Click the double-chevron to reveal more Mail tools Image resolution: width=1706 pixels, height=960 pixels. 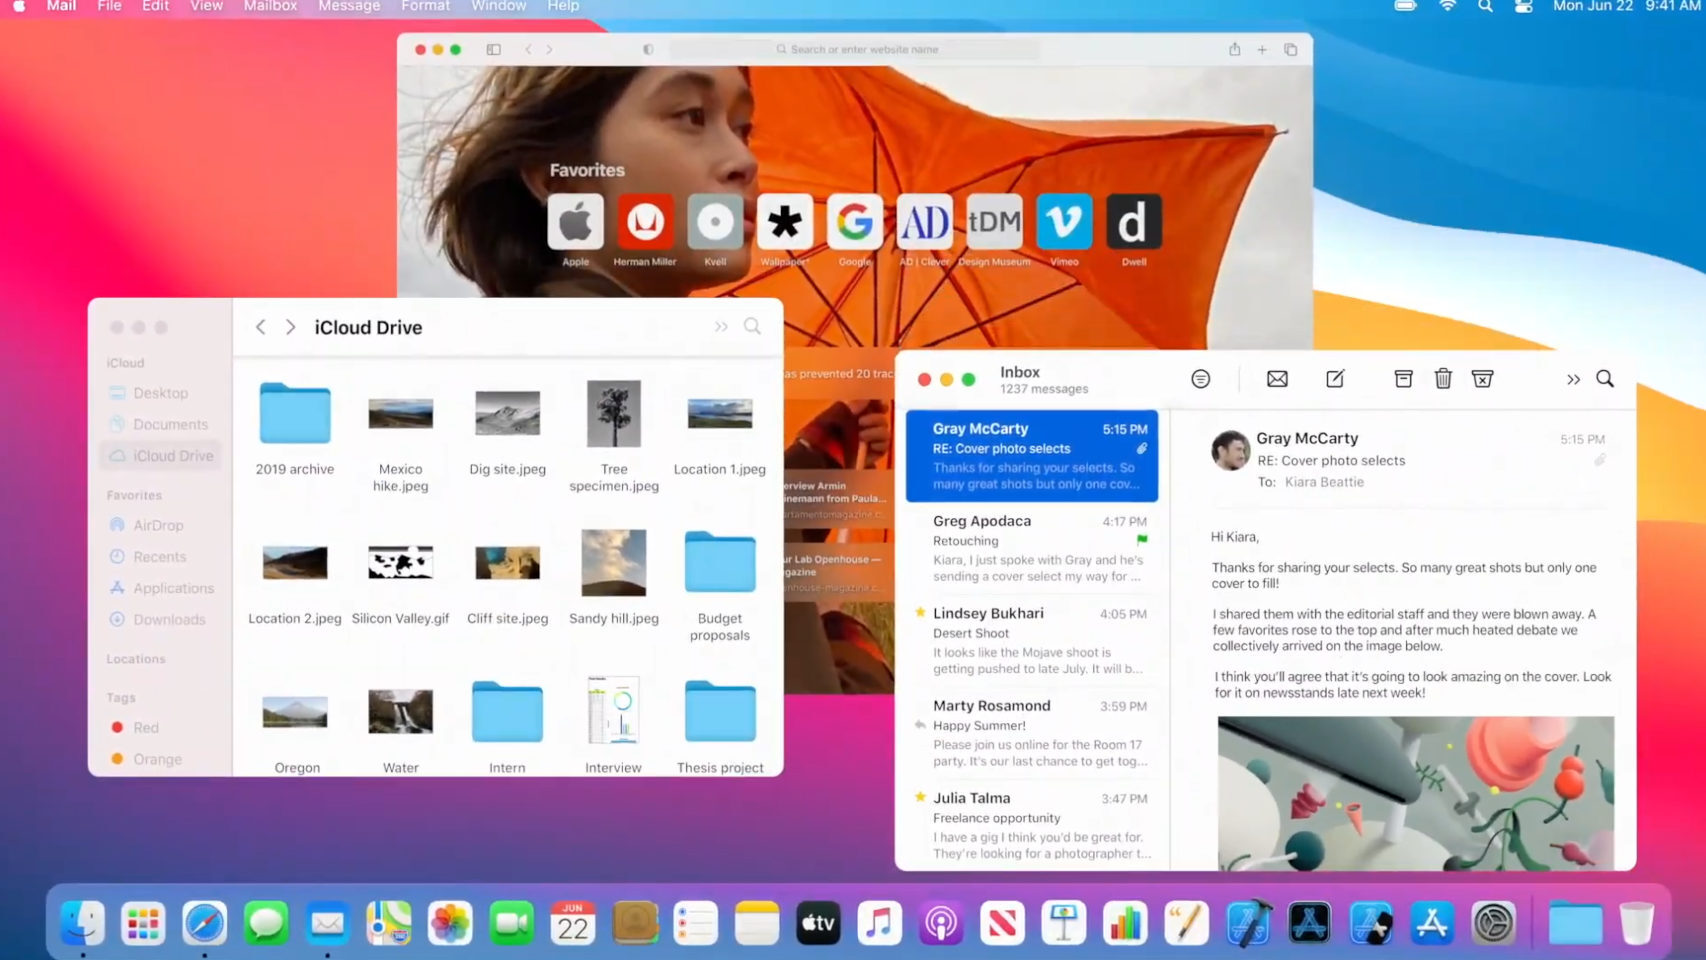pyautogui.click(x=1573, y=380)
